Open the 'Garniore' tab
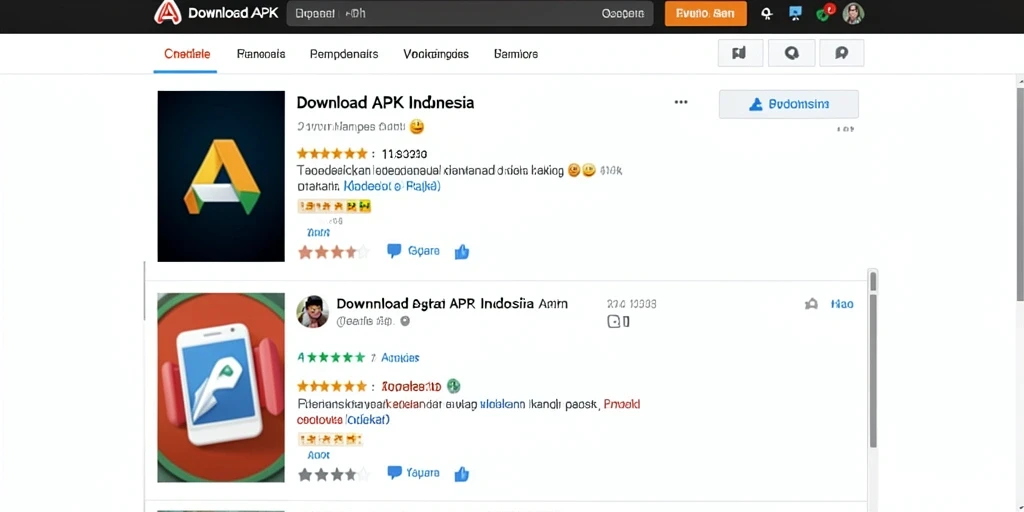 coord(516,54)
